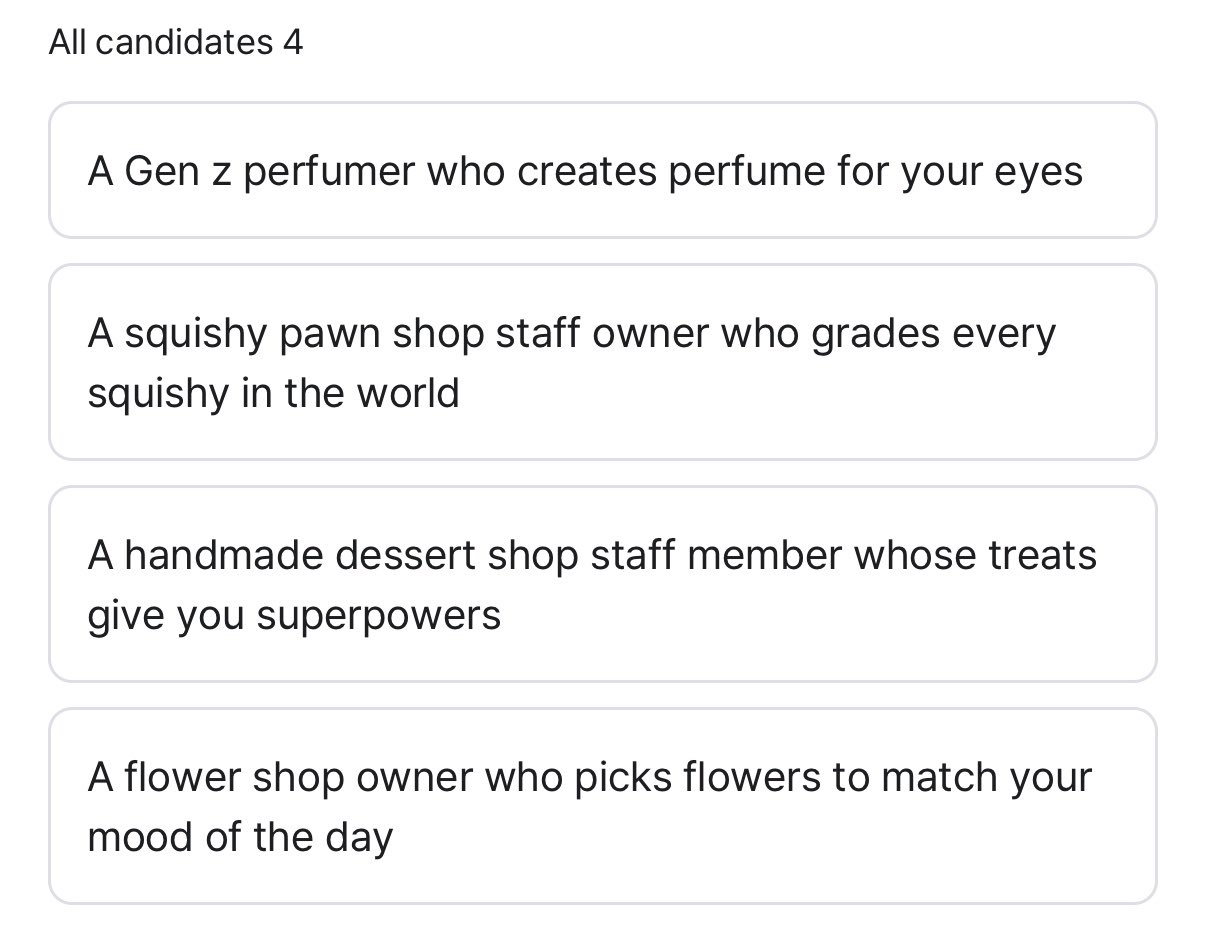Choose the squishy pawn shop owner option
1206x943 pixels.
click(603, 362)
